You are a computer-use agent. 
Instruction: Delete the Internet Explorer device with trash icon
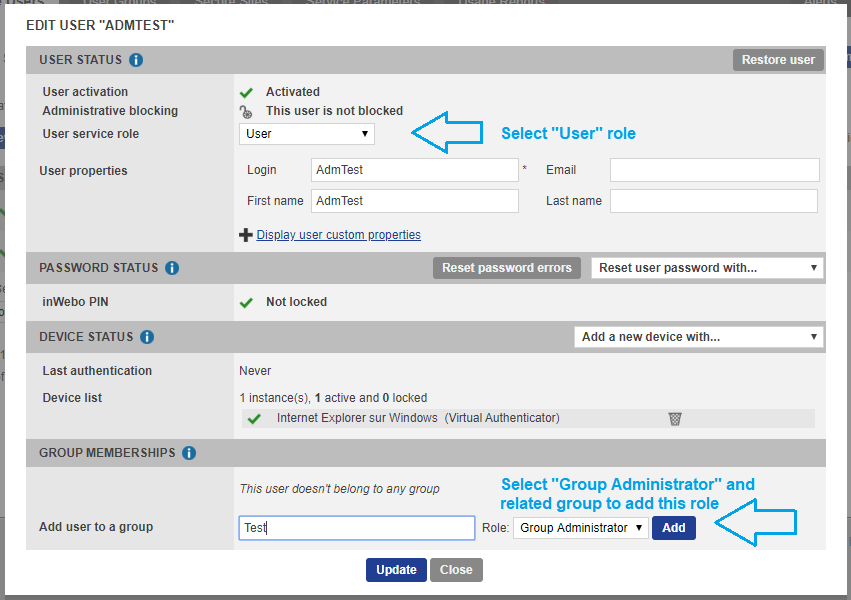[x=675, y=418]
